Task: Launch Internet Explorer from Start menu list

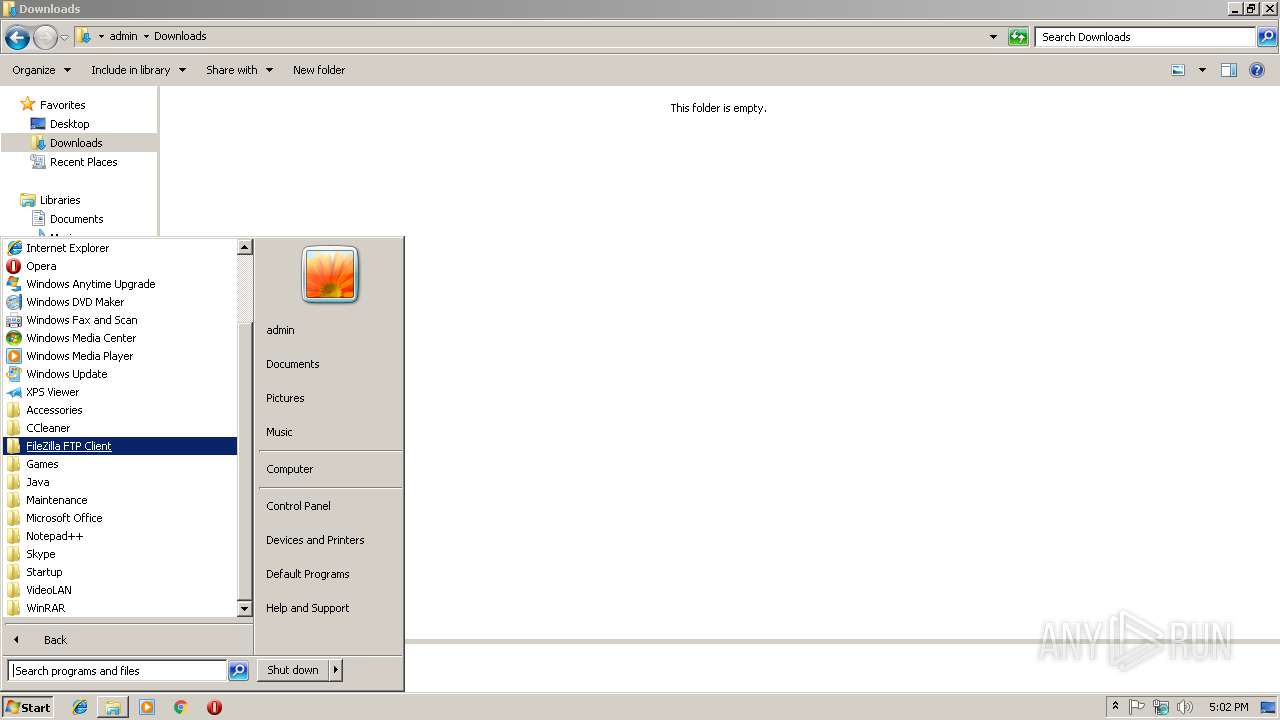Action: (x=120, y=248)
